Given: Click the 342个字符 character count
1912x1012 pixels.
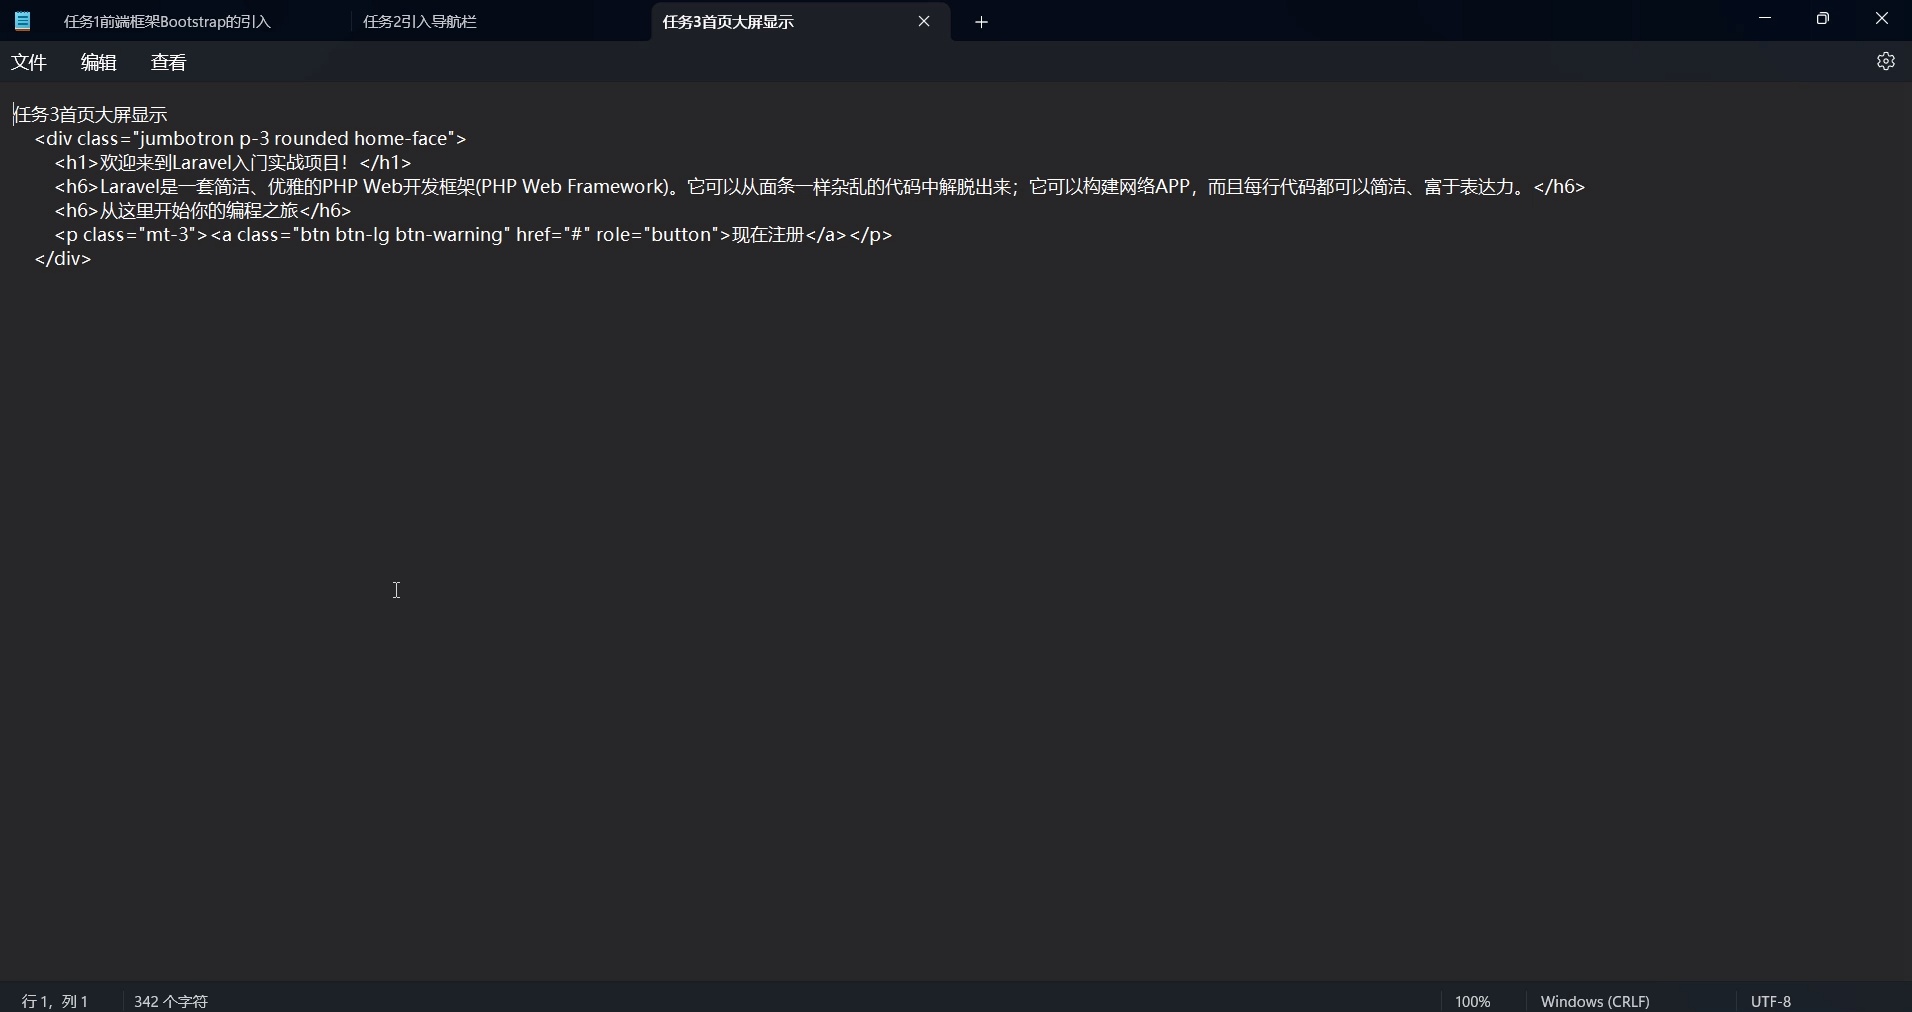Looking at the screenshot, I should point(170,1000).
